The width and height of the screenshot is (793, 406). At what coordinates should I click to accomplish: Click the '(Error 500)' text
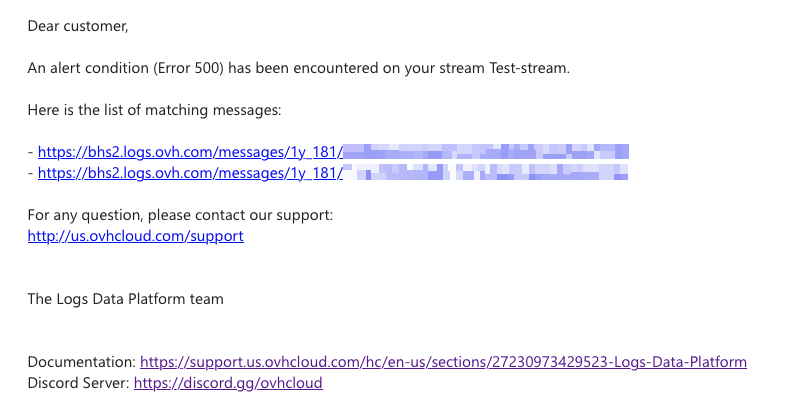click(x=188, y=68)
